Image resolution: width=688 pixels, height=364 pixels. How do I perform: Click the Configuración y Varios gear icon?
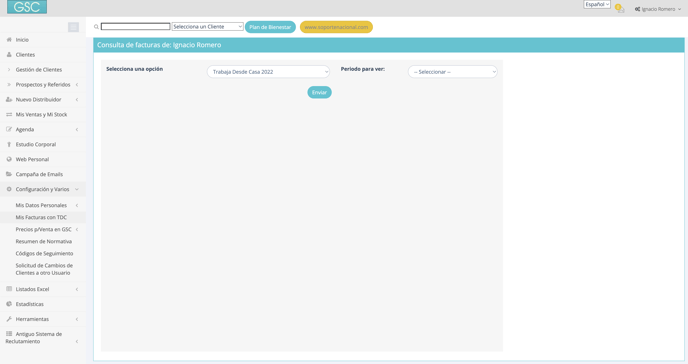pyautogui.click(x=9, y=189)
